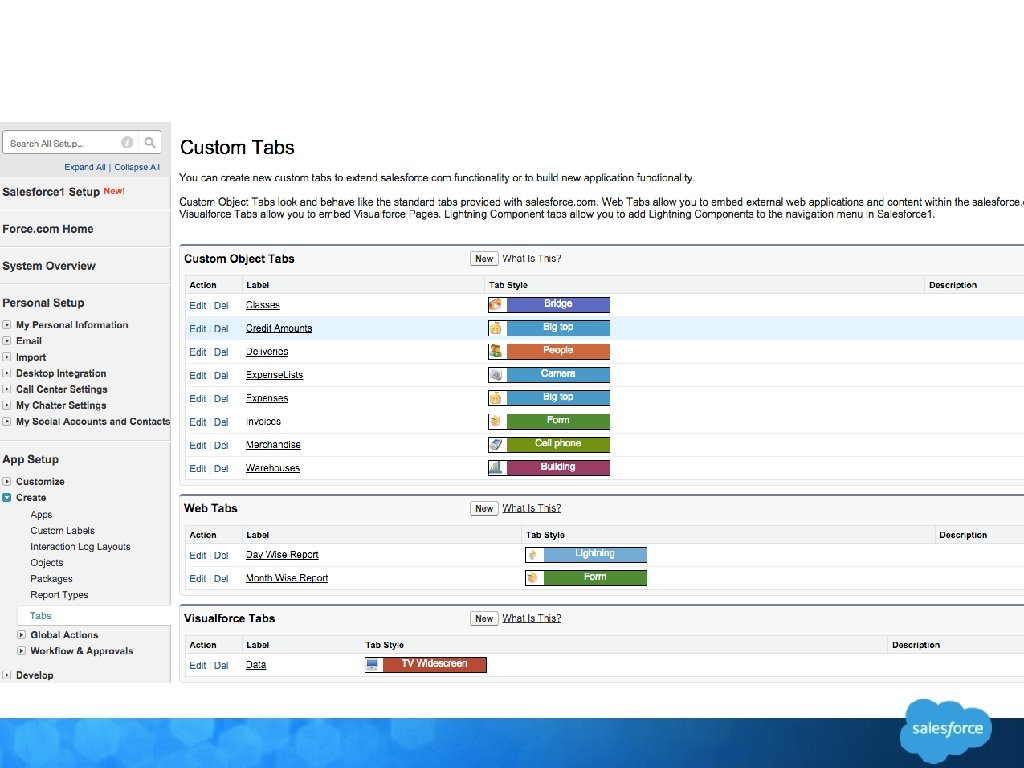This screenshot has height=768, width=1024.
Task: Edit the Invoices tab
Action: [x=198, y=422]
